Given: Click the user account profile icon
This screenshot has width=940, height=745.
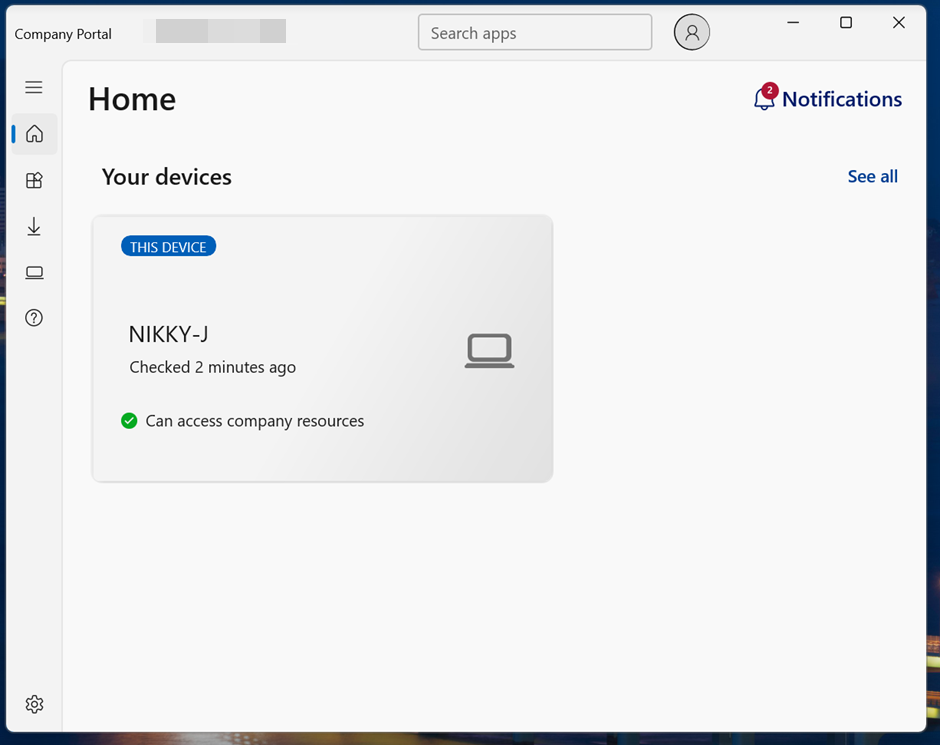Looking at the screenshot, I should point(691,33).
